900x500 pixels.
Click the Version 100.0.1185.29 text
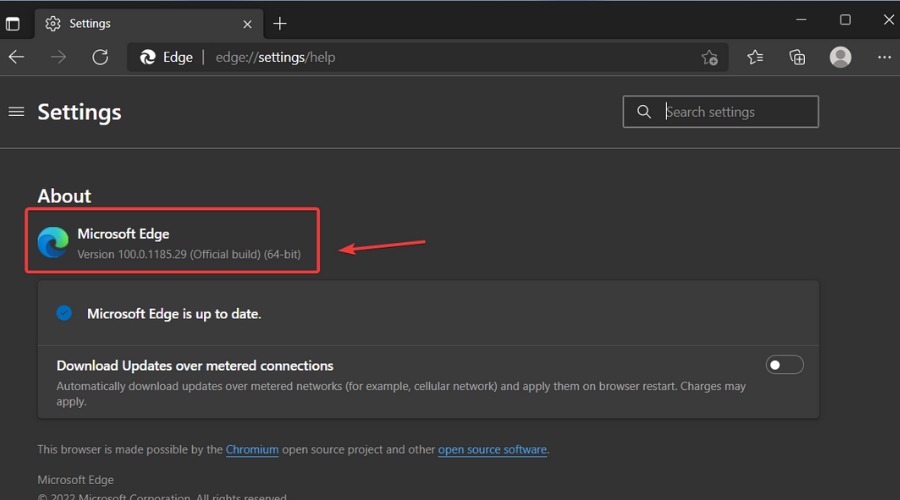point(189,254)
